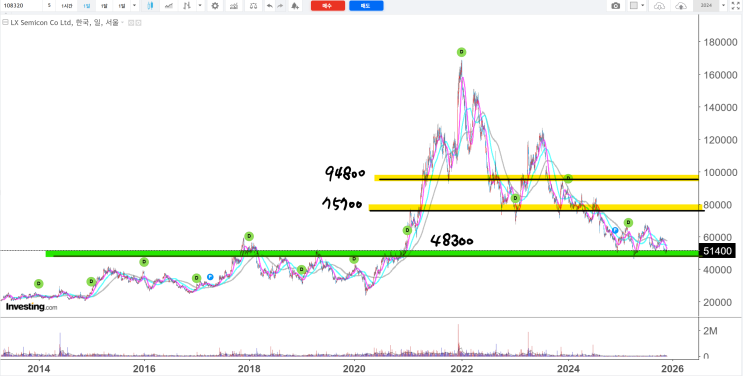Click the blue 매도 sell button
Viewport: 743px width, 376px height.
(x=366, y=6)
